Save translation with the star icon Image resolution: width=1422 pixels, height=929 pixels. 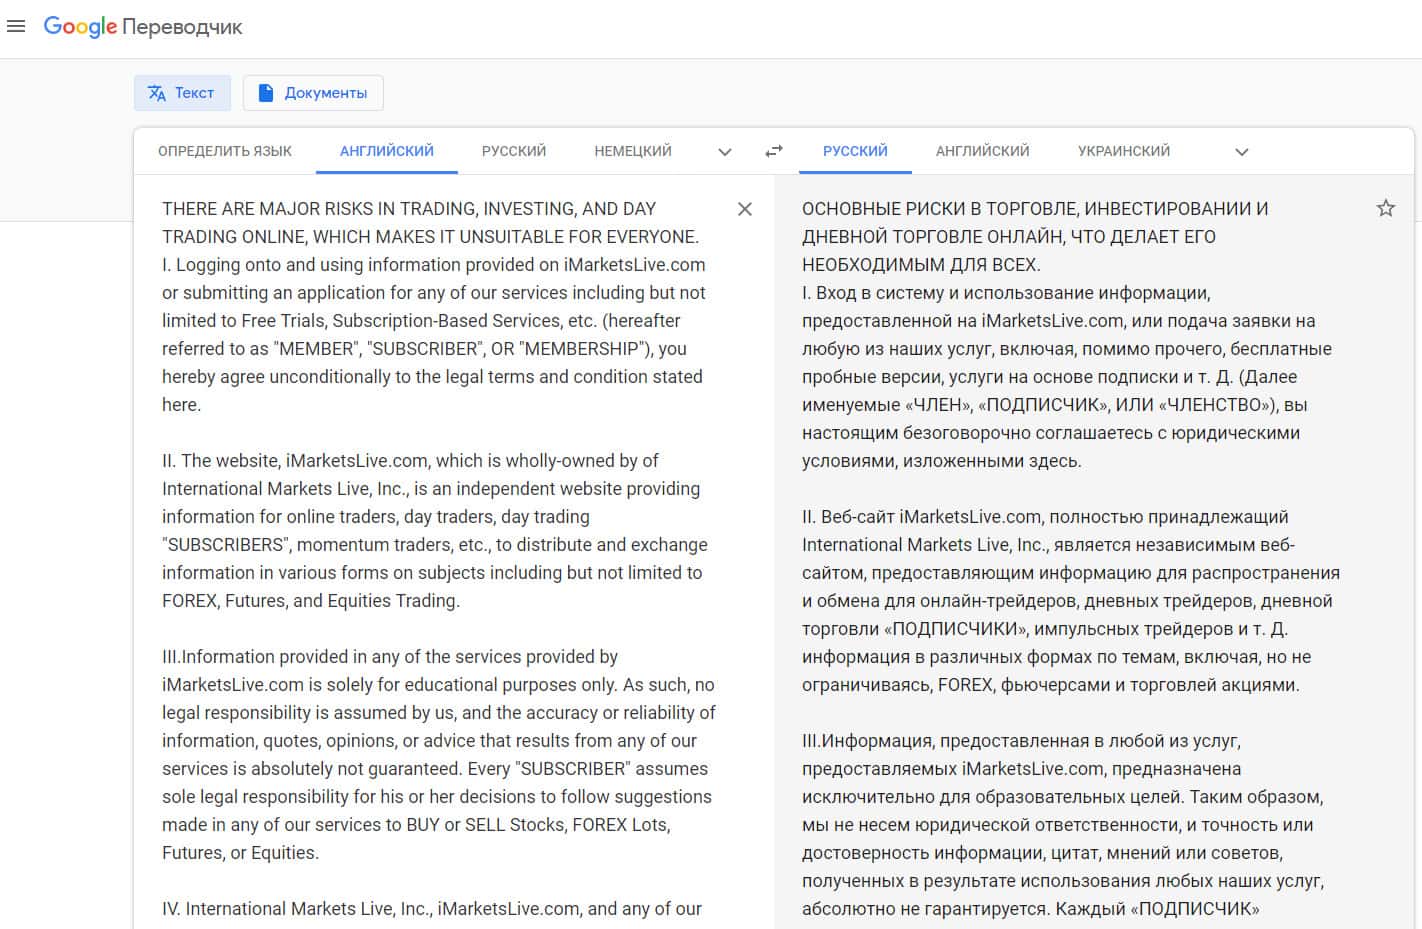point(1385,208)
